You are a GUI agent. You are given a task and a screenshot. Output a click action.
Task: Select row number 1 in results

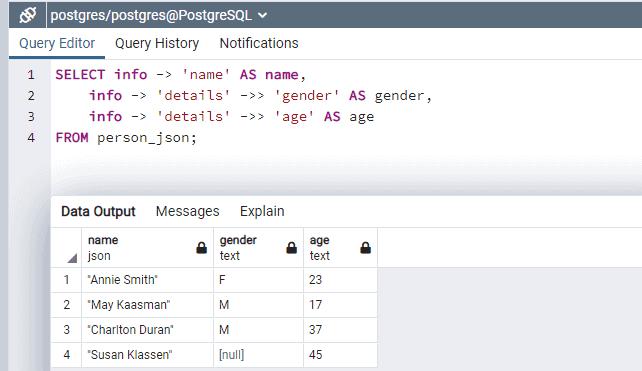(x=66, y=280)
